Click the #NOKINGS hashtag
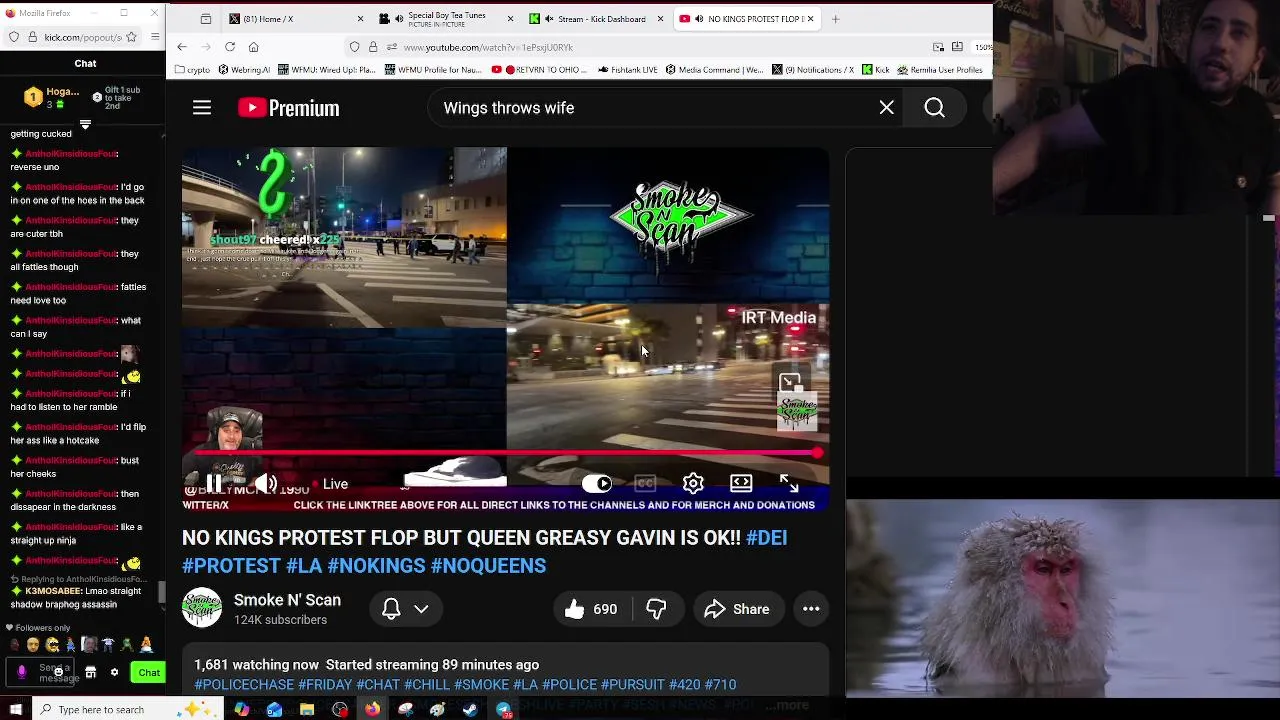 [377, 566]
